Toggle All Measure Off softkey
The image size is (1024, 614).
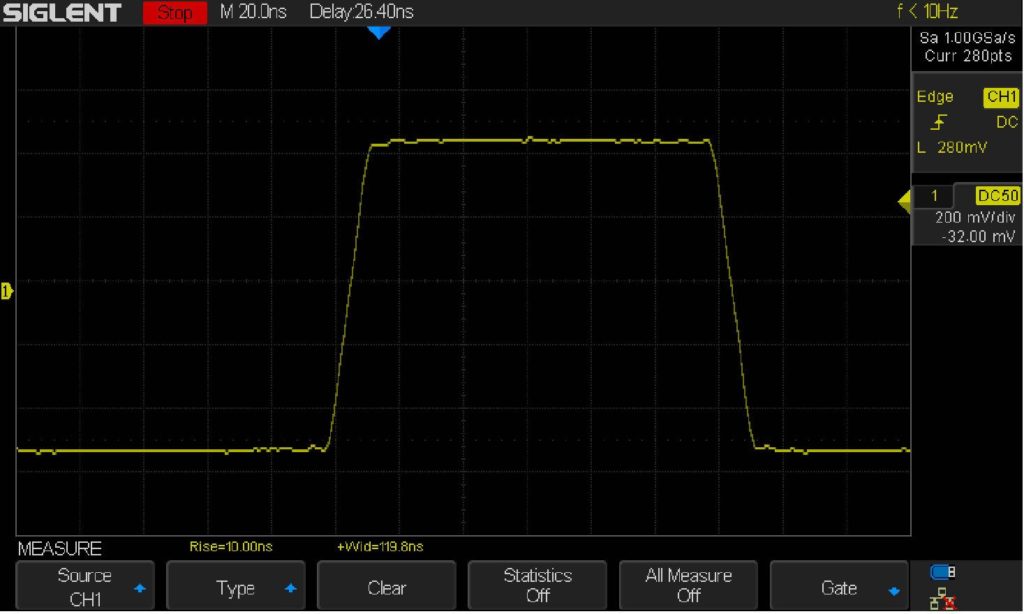tap(687, 585)
